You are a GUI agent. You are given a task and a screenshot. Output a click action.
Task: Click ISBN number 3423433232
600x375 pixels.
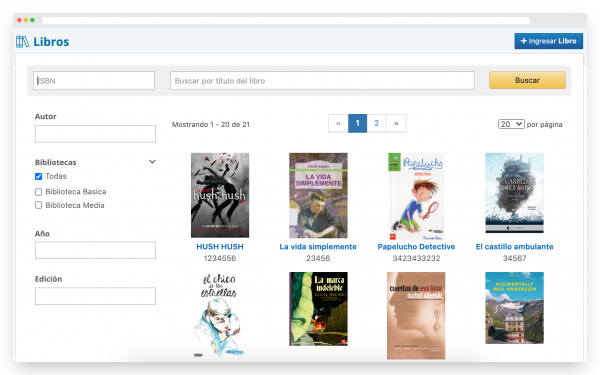pos(416,258)
